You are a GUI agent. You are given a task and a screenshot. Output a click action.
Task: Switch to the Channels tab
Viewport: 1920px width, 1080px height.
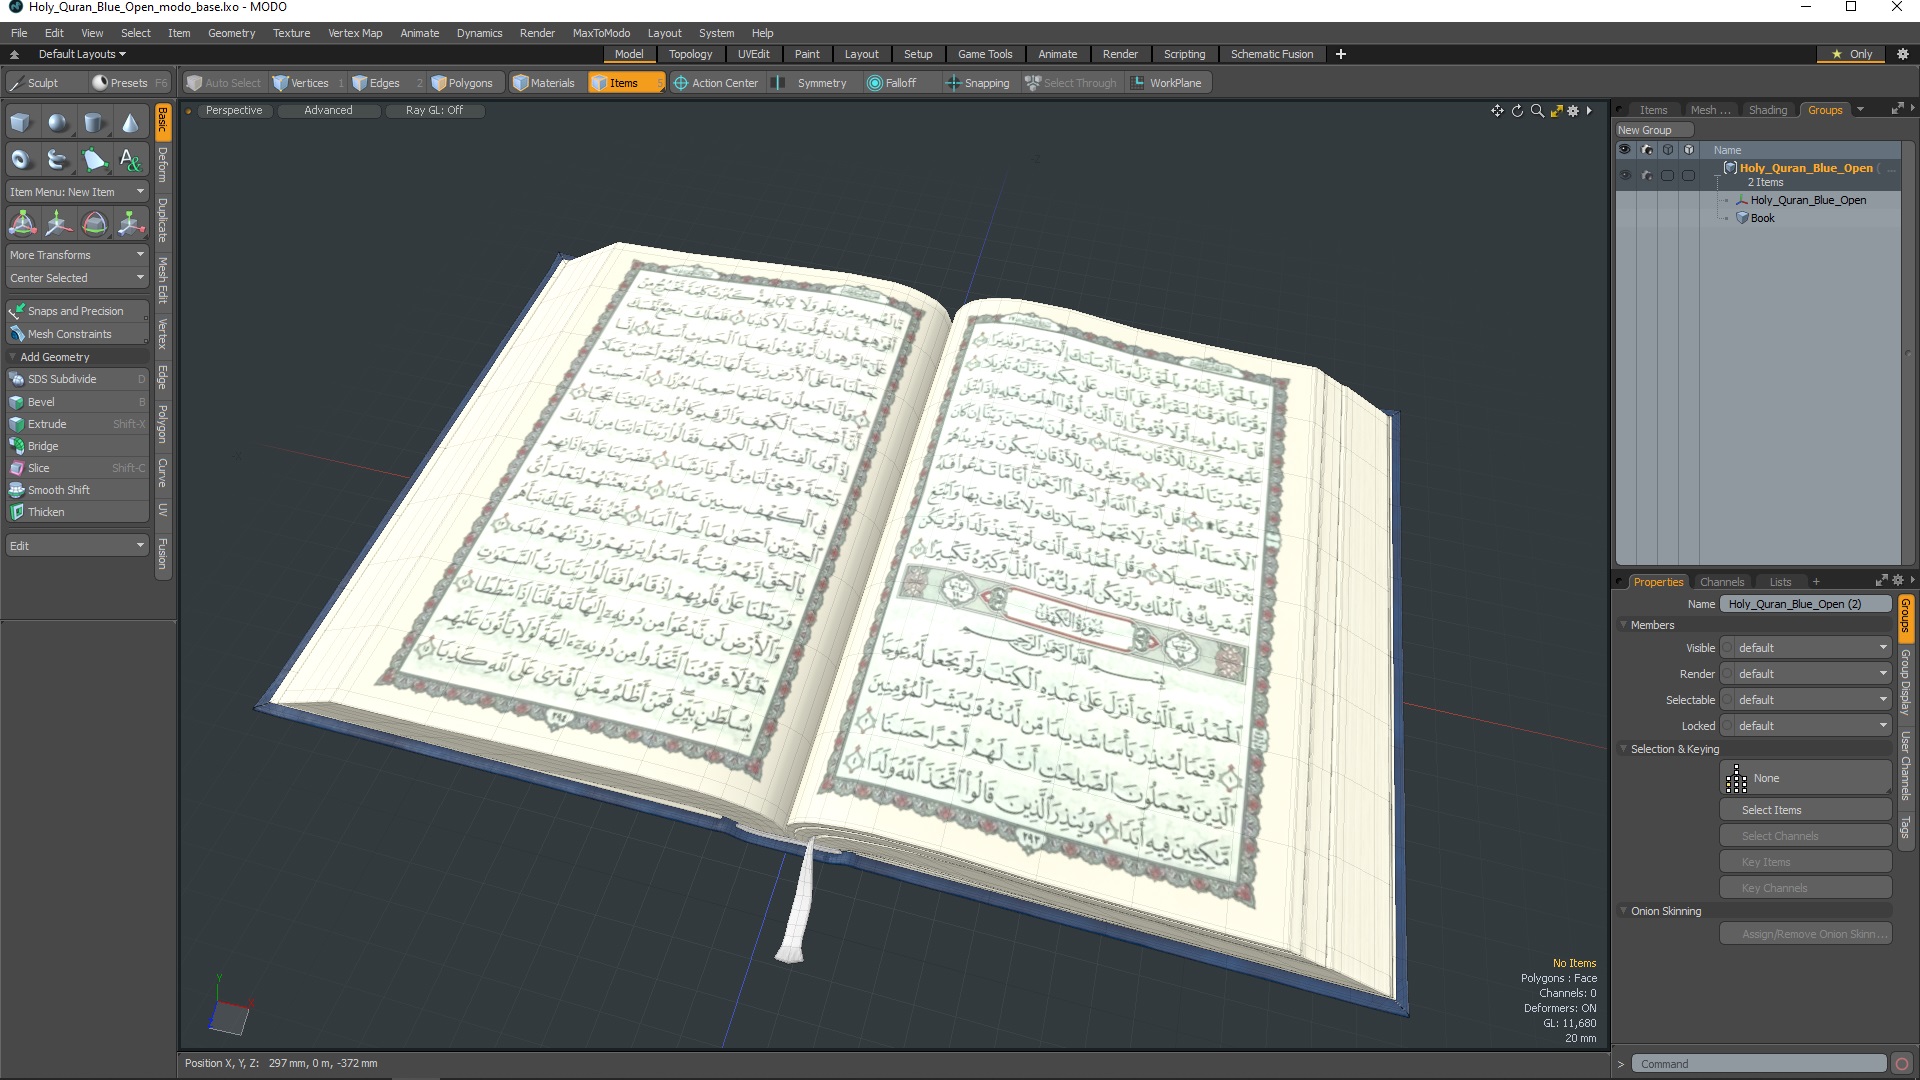pyautogui.click(x=1721, y=582)
